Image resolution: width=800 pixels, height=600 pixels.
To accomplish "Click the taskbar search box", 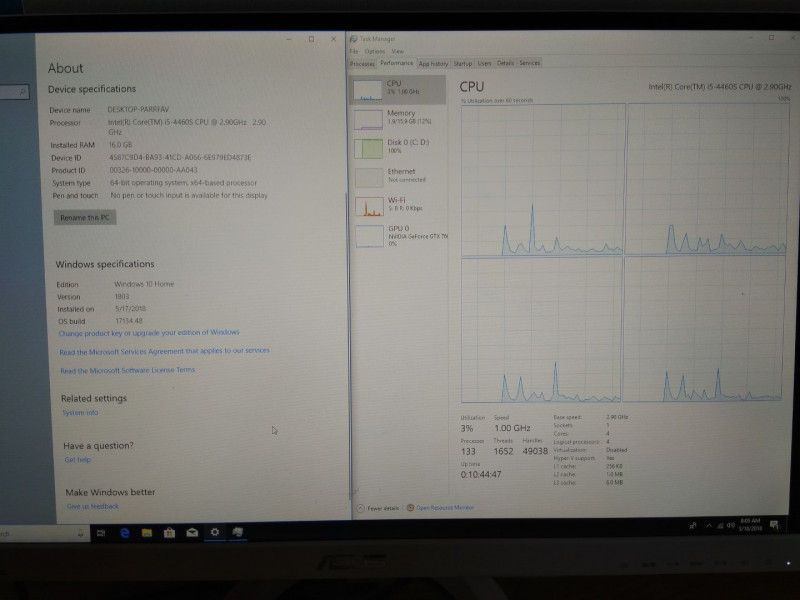I will coord(43,534).
